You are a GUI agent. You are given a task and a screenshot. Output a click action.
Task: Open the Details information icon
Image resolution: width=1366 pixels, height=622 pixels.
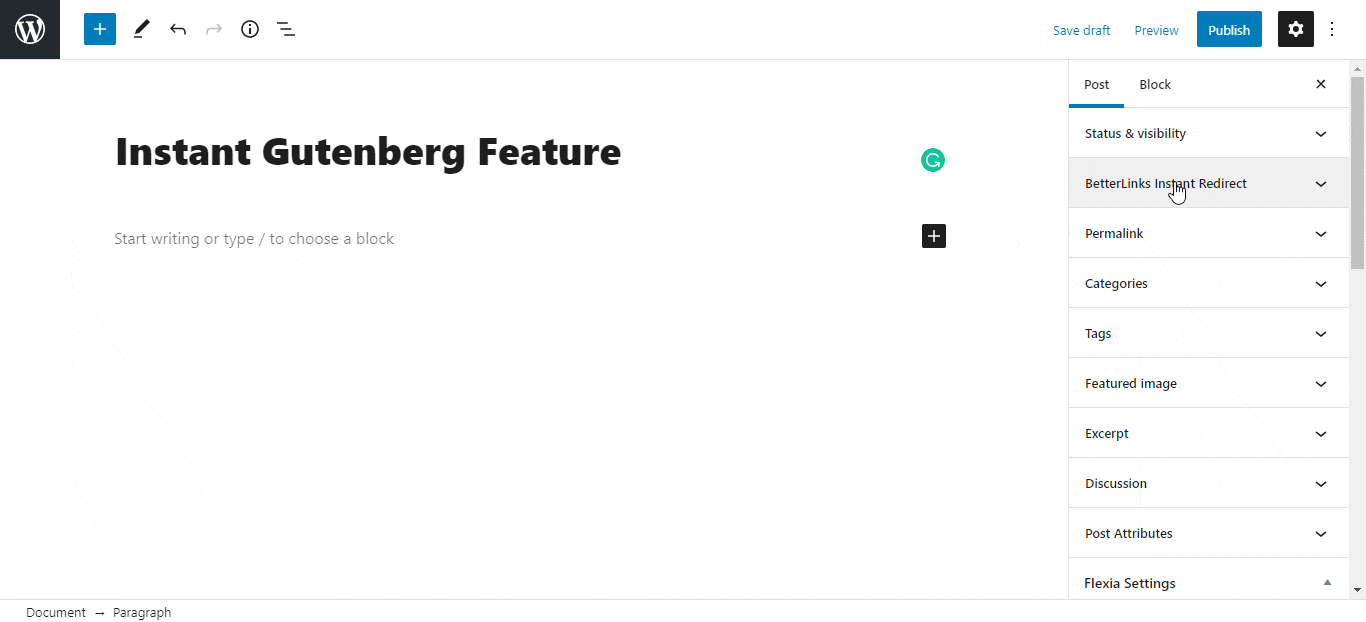(250, 29)
